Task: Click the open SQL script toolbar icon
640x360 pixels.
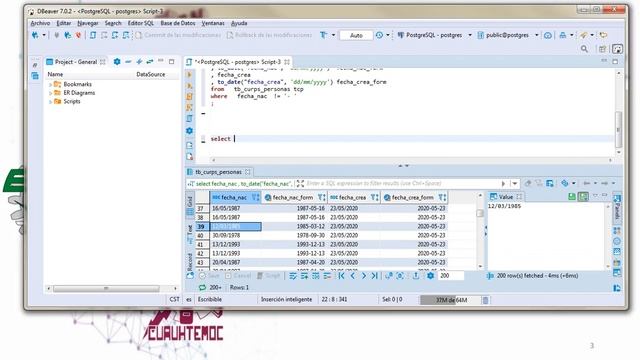Action: 93,35
